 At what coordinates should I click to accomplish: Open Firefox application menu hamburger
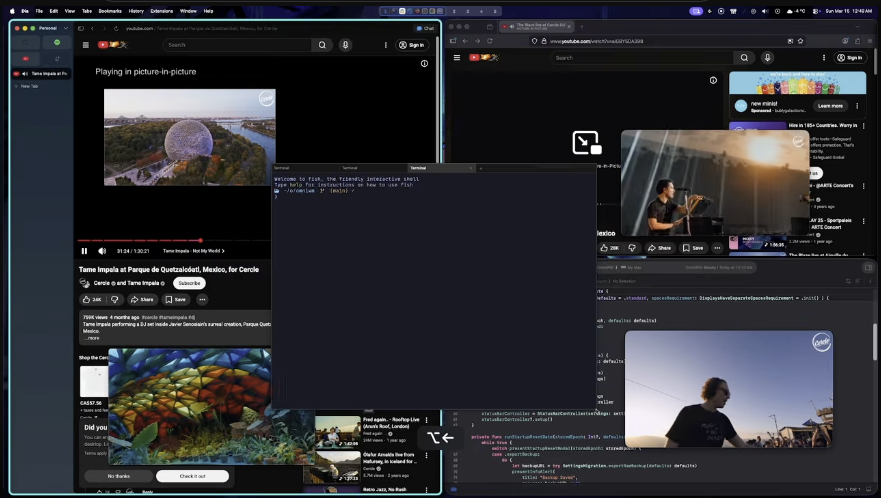pyautogui.click(x=869, y=41)
